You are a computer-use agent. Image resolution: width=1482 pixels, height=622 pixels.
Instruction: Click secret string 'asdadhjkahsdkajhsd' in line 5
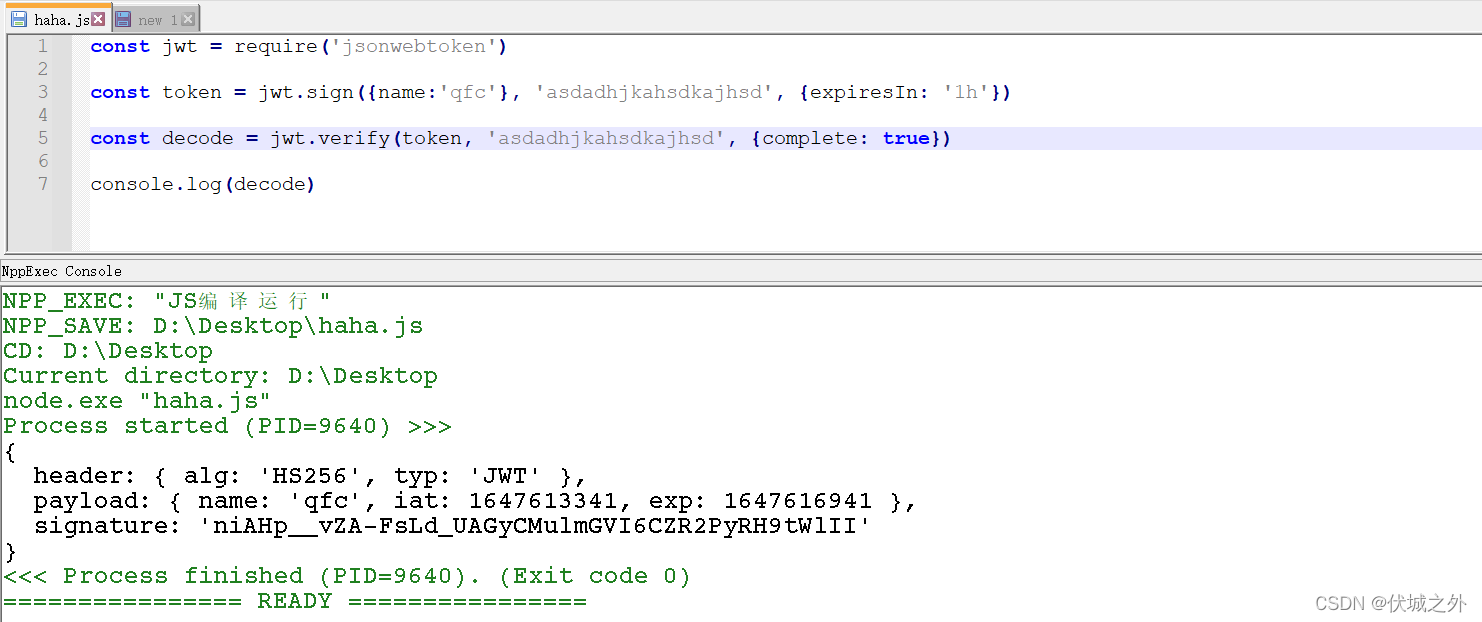[x=606, y=138]
